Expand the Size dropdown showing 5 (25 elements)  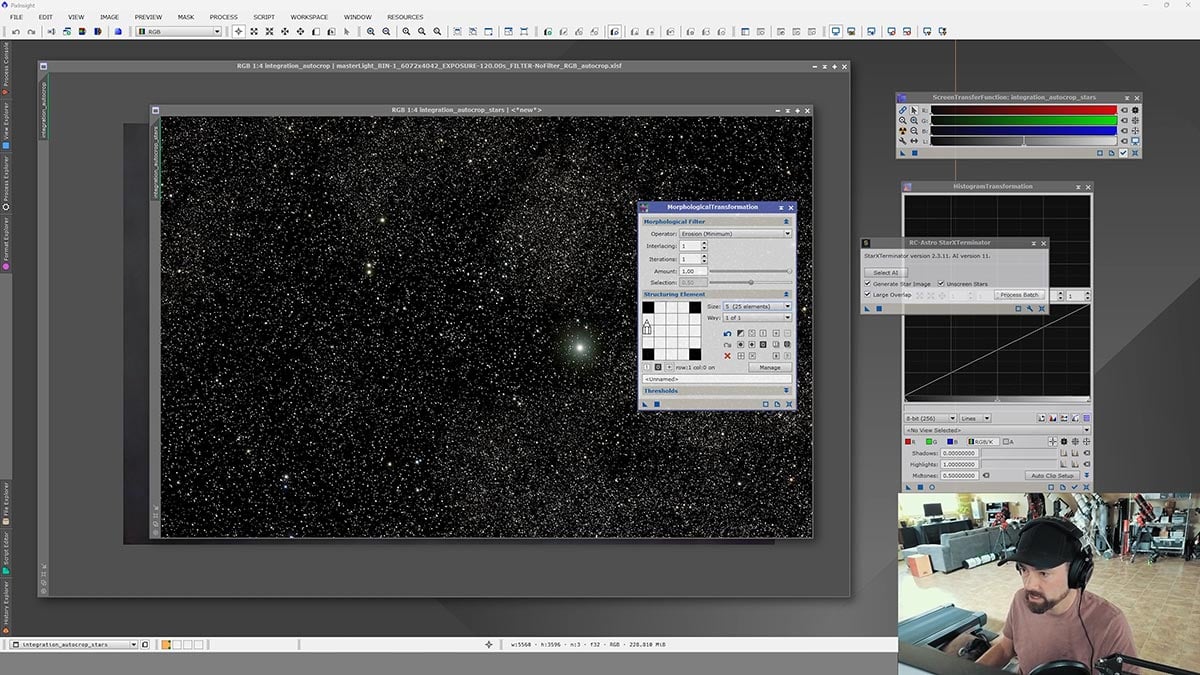pos(757,306)
